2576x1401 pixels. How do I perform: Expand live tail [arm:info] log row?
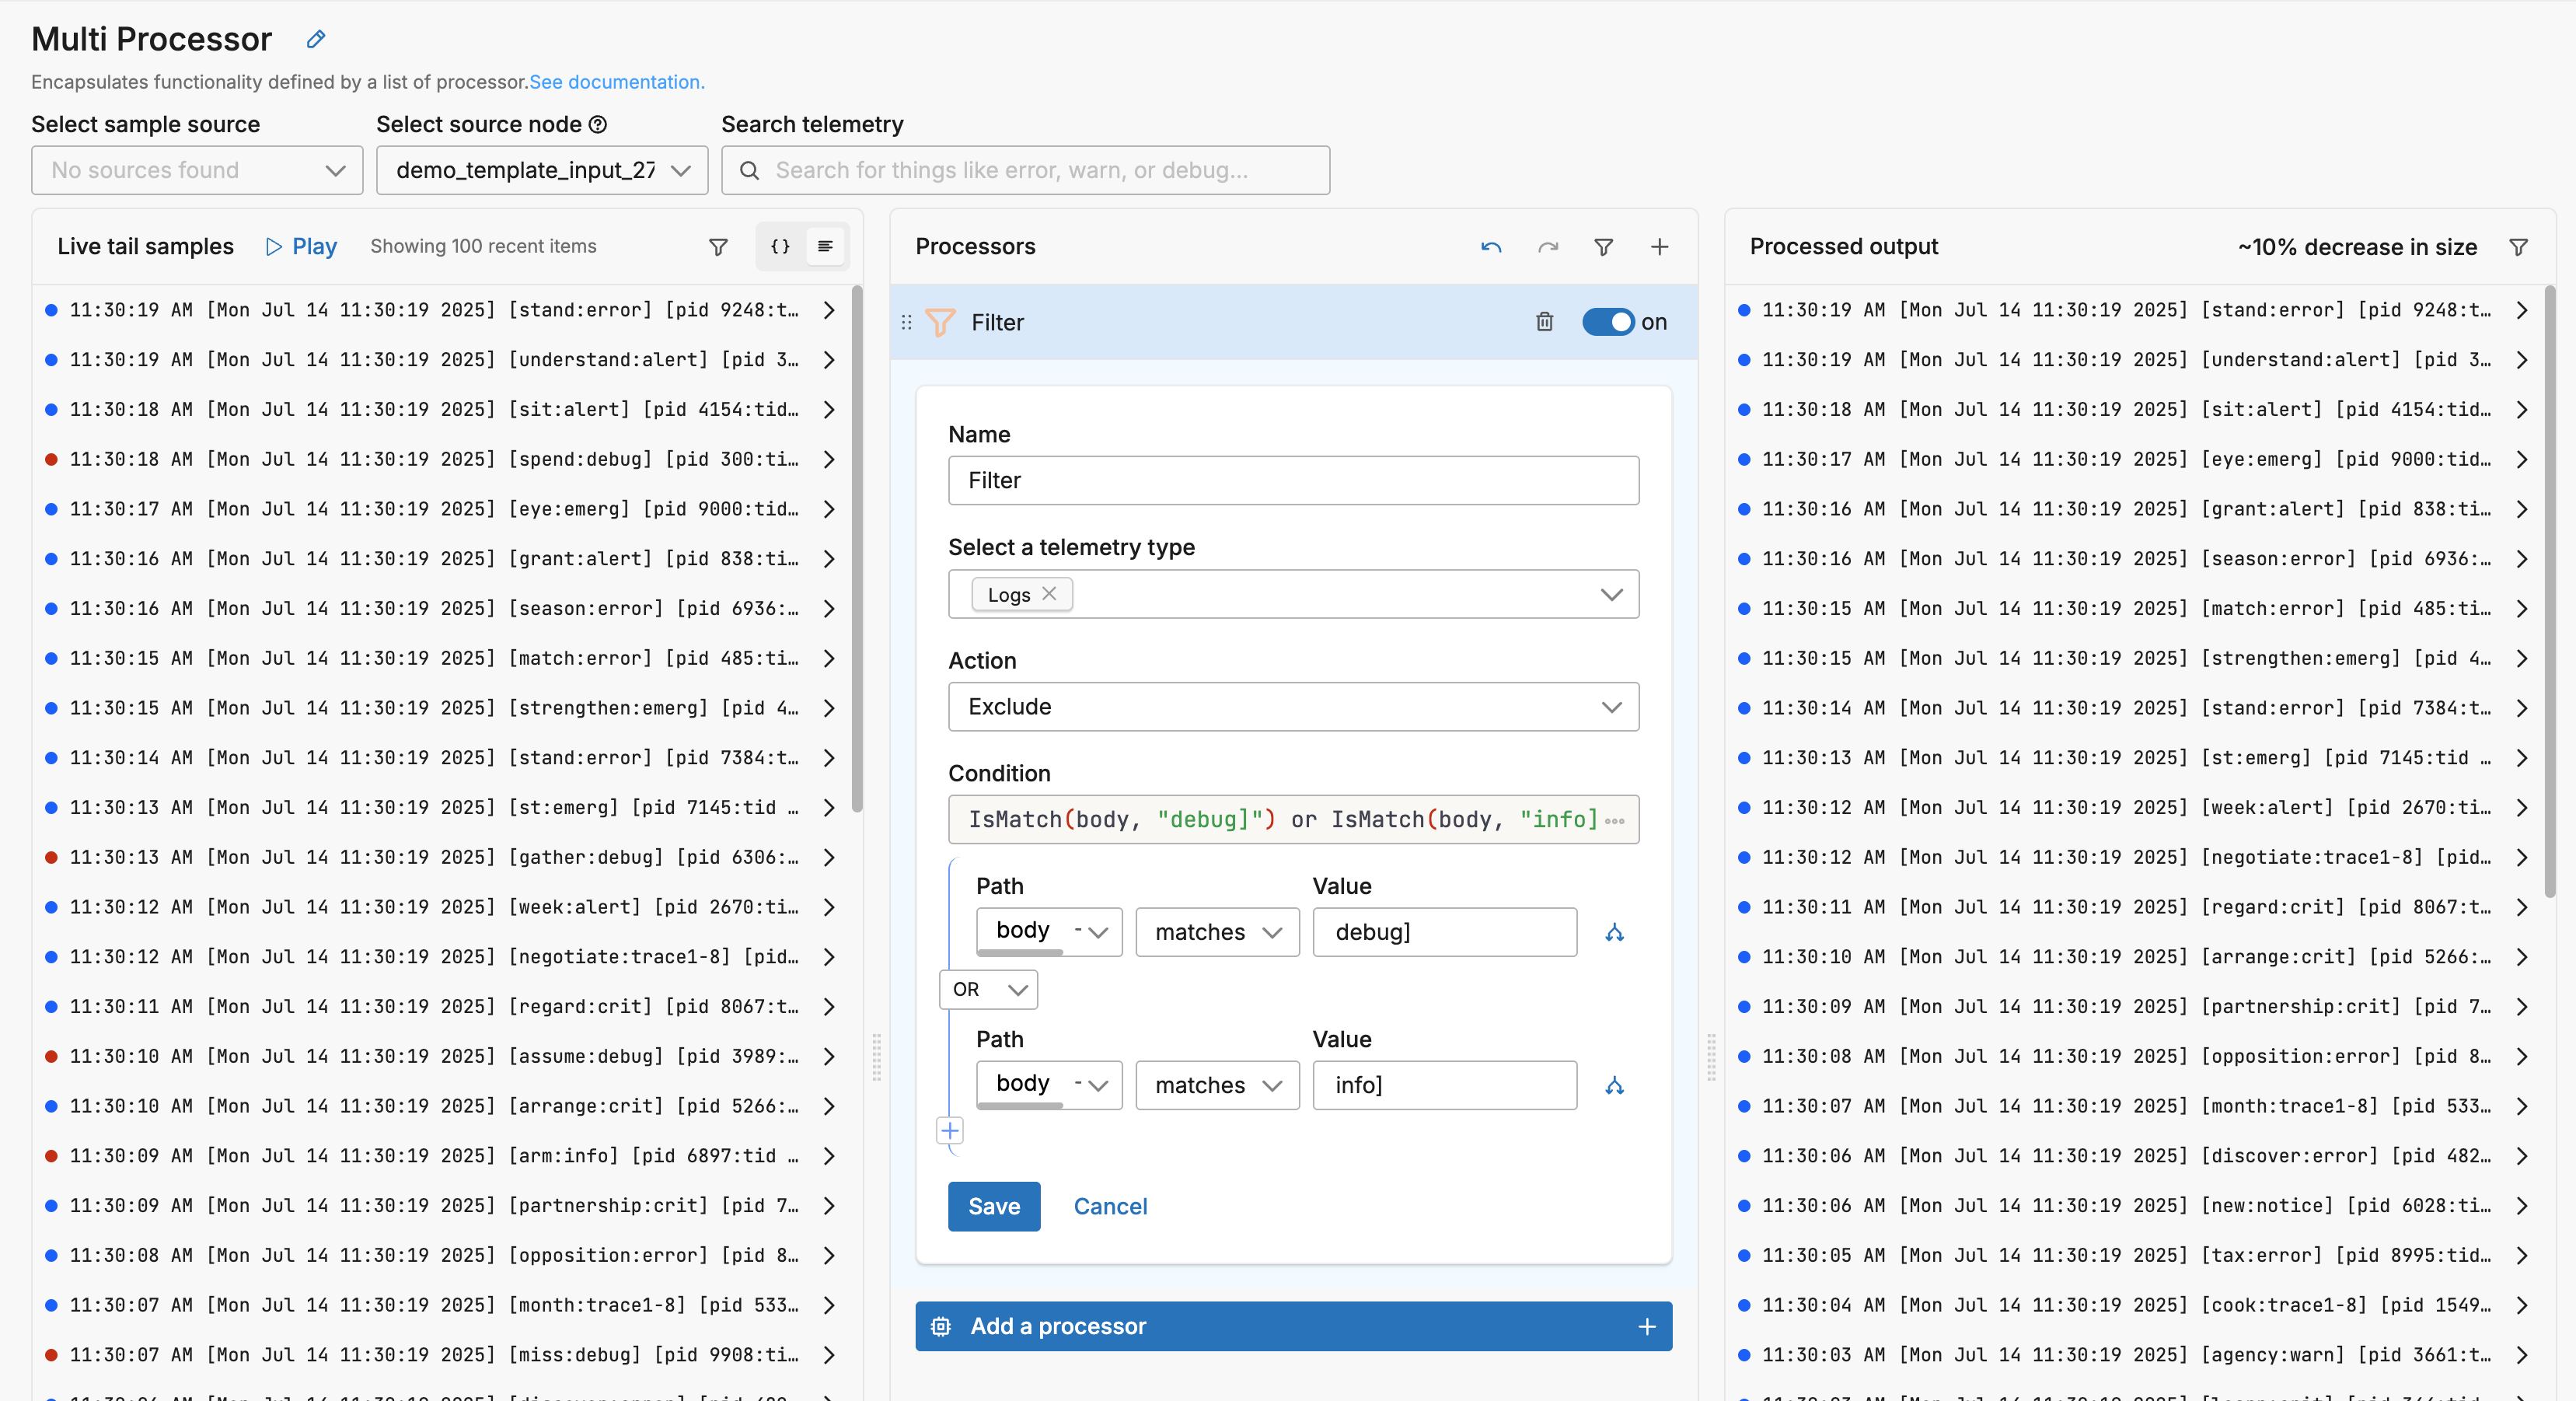(x=829, y=1157)
